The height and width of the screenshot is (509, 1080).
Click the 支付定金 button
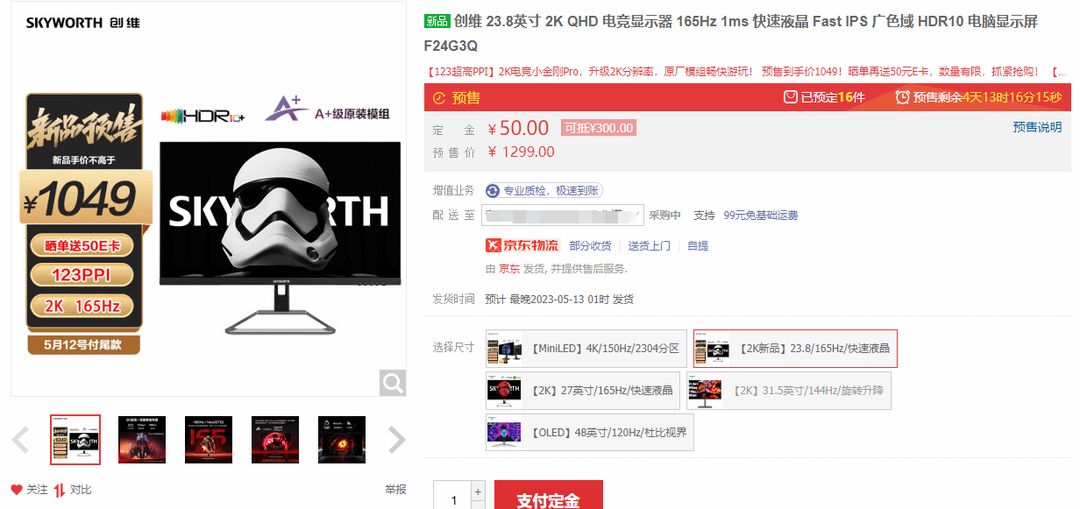click(548, 496)
